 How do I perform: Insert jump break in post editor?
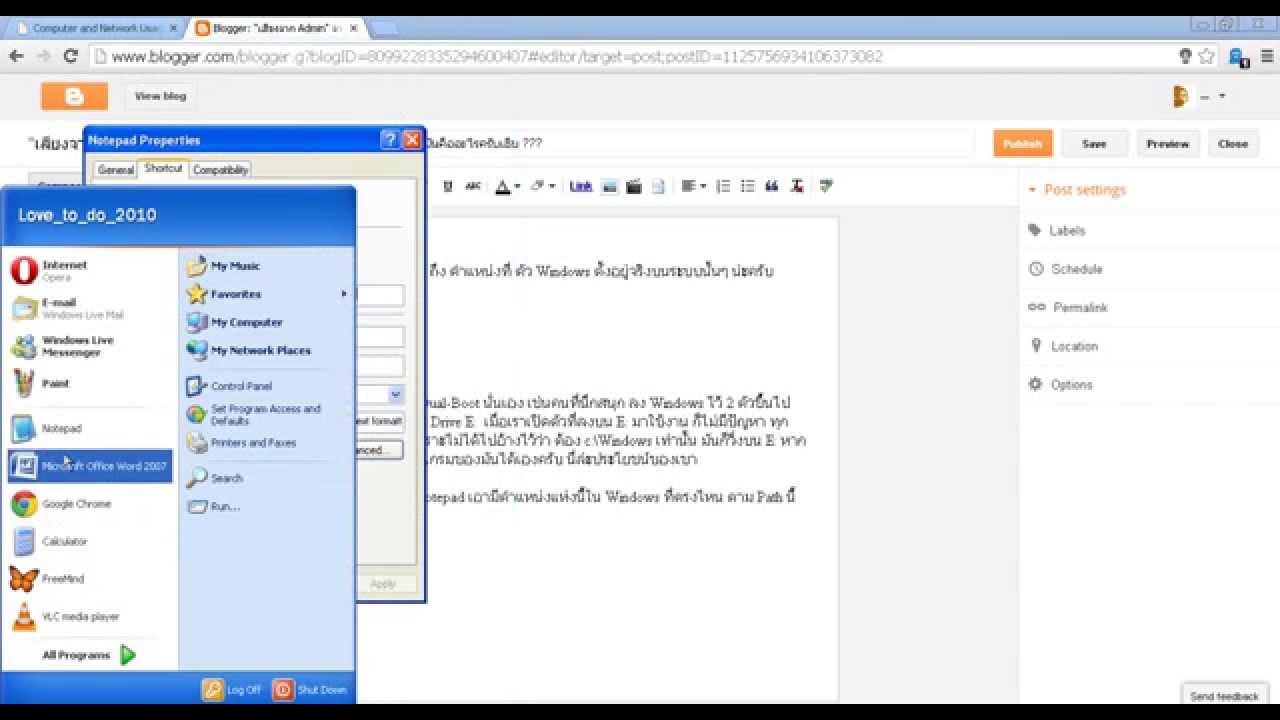point(658,186)
